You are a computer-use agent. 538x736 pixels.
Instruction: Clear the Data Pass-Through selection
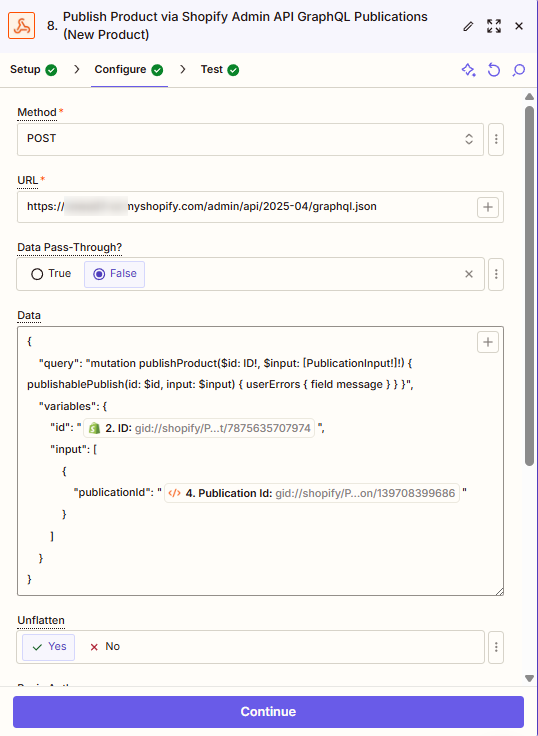pyautogui.click(x=469, y=274)
